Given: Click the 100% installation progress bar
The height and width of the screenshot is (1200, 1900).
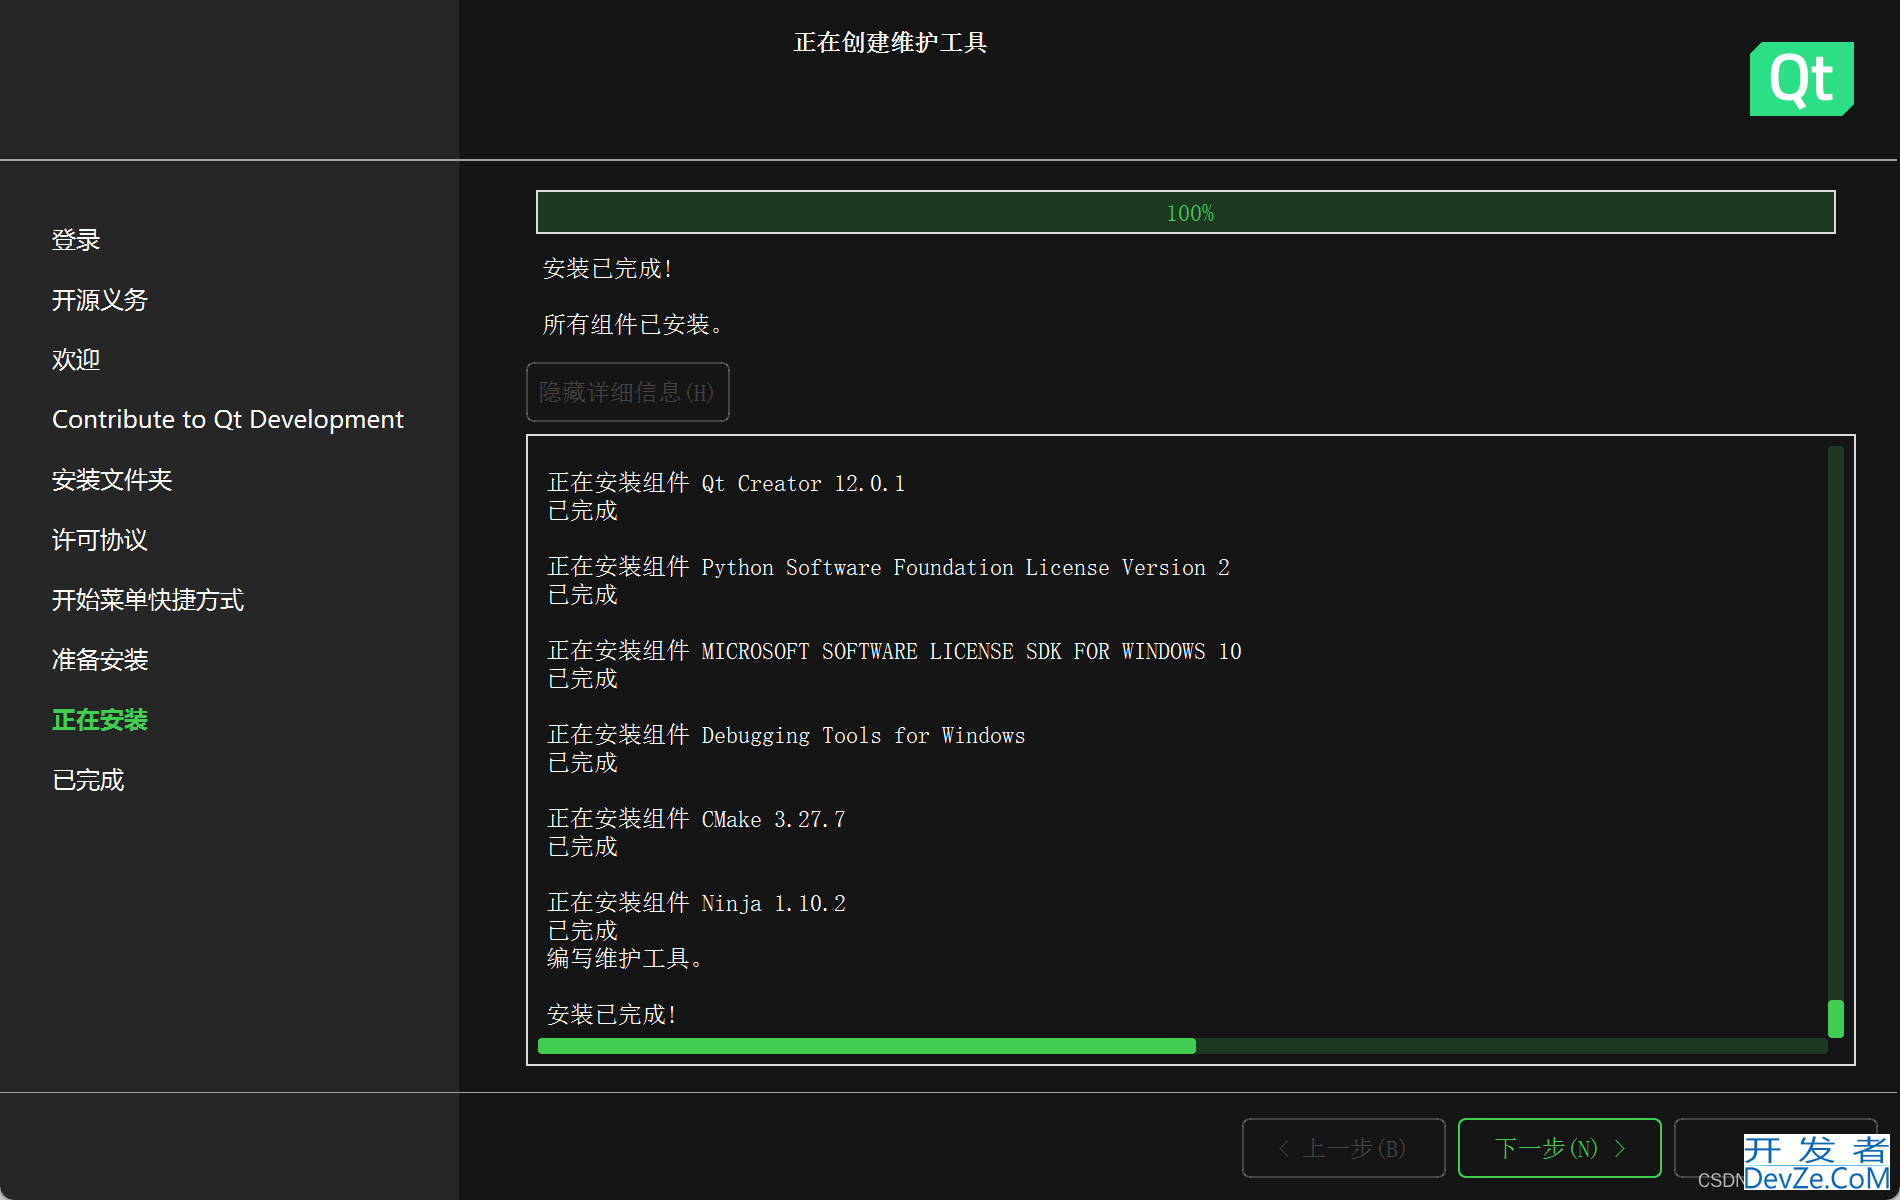Looking at the screenshot, I should (x=1185, y=212).
